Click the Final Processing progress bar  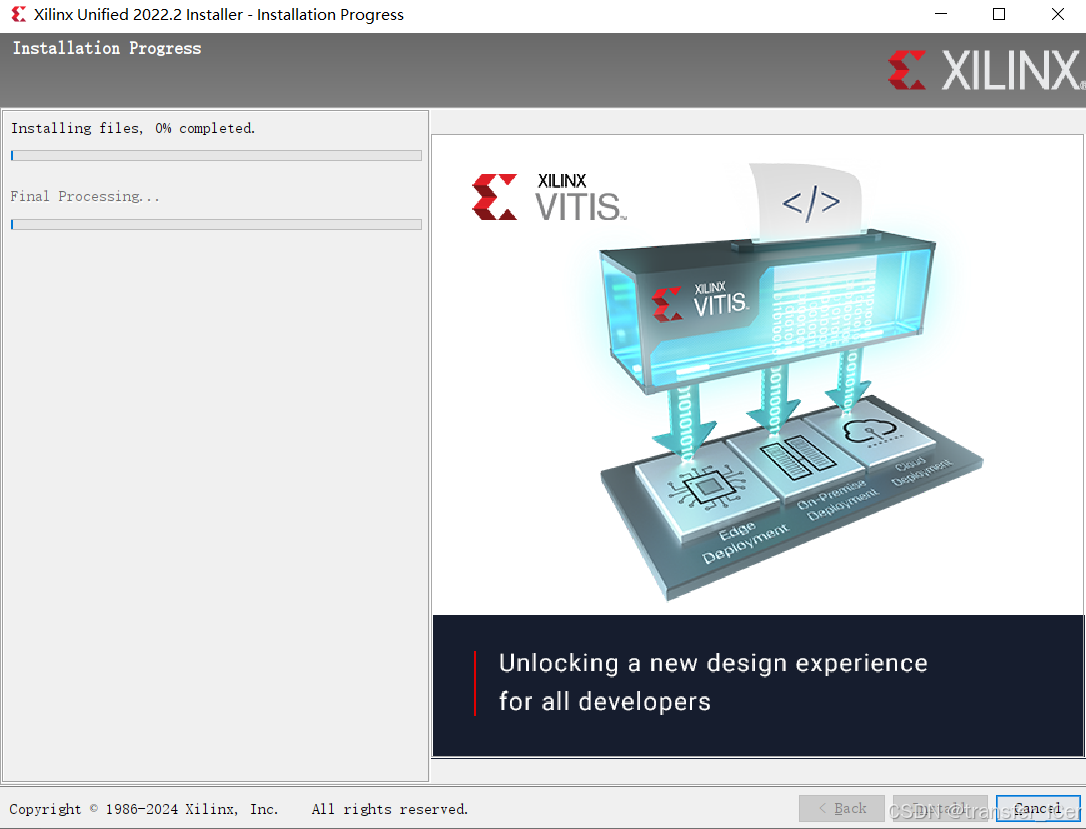(216, 224)
